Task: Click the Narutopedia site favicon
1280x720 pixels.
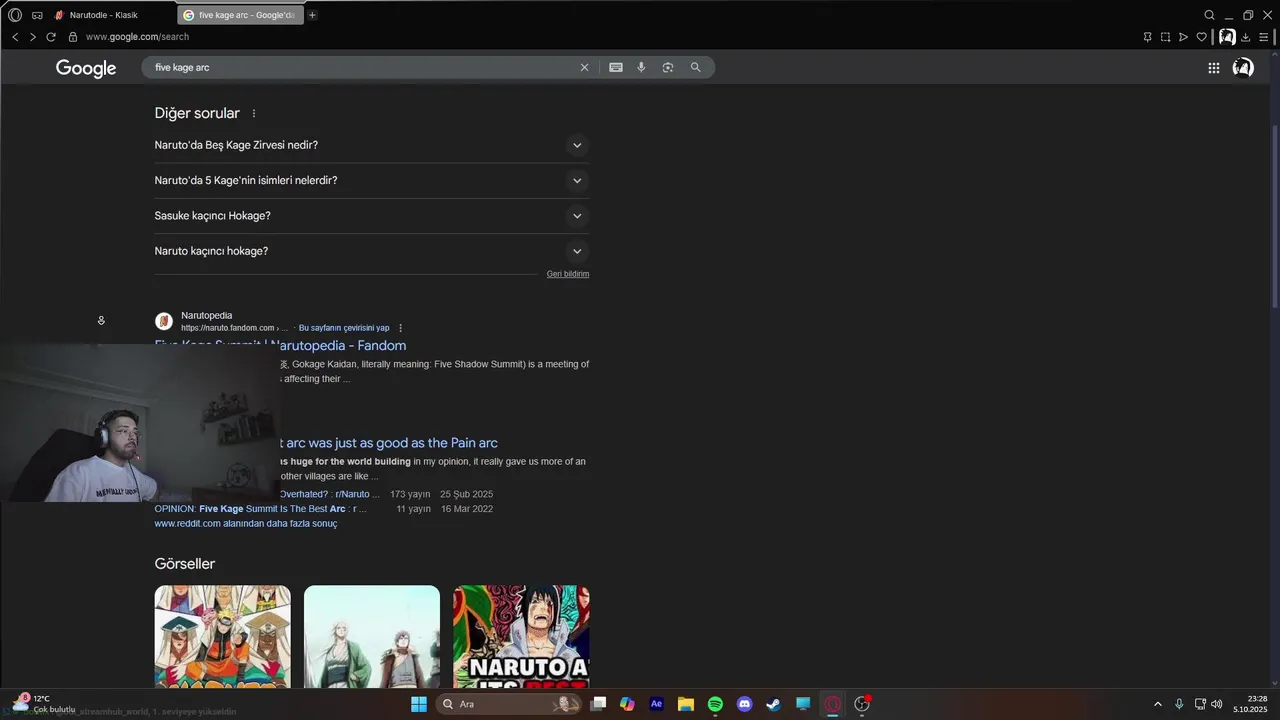Action: [164, 321]
